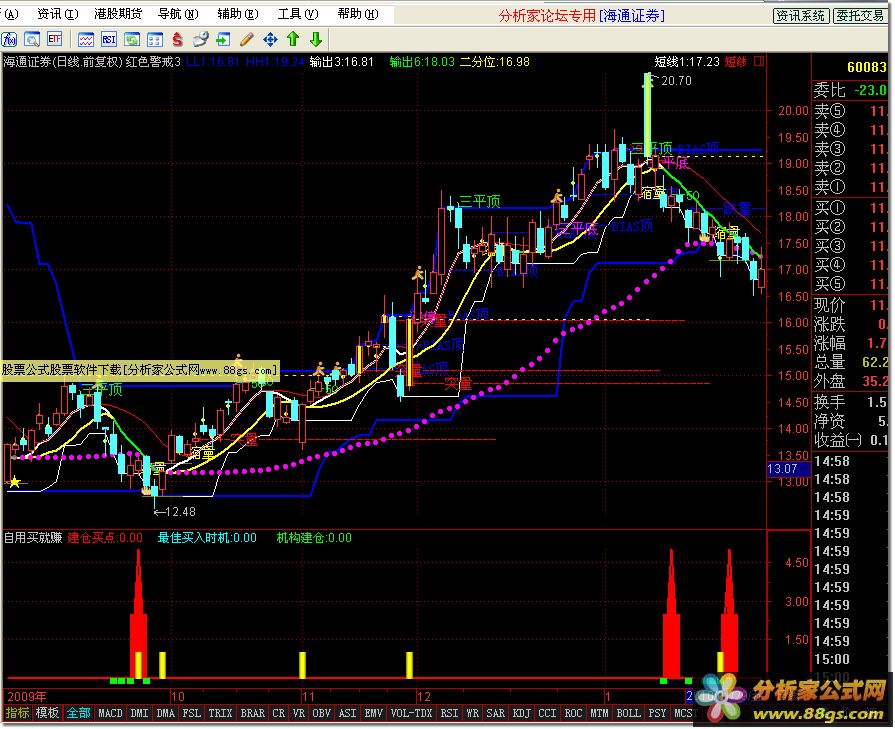Viewport: 895px width, 729px height.
Task: Open the 资讯(I) menu
Action: tap(58, 14)
